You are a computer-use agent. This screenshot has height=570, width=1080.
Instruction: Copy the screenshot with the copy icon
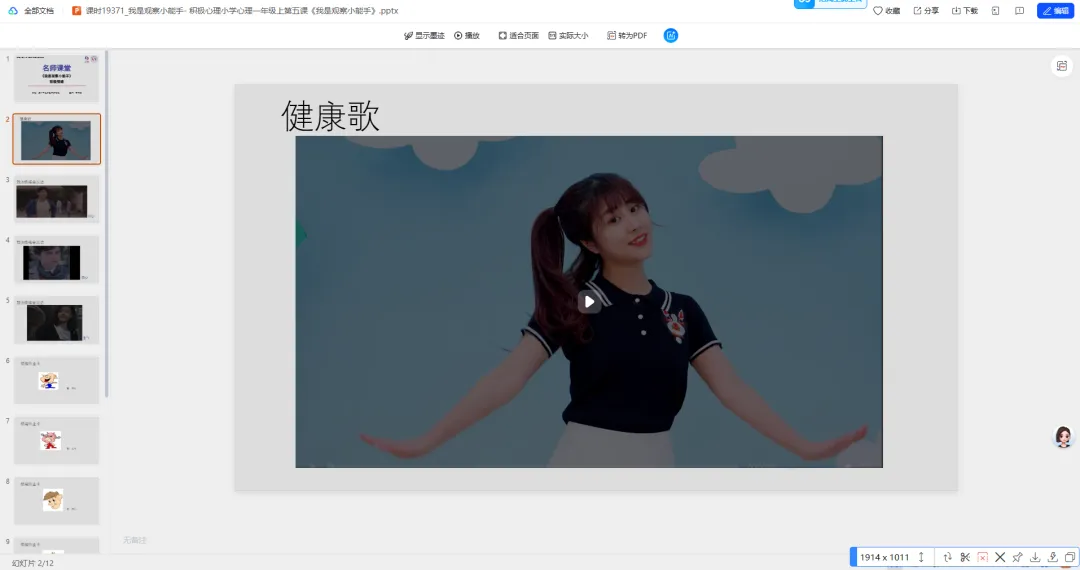pyautogui.click(x=1070, y=558)
